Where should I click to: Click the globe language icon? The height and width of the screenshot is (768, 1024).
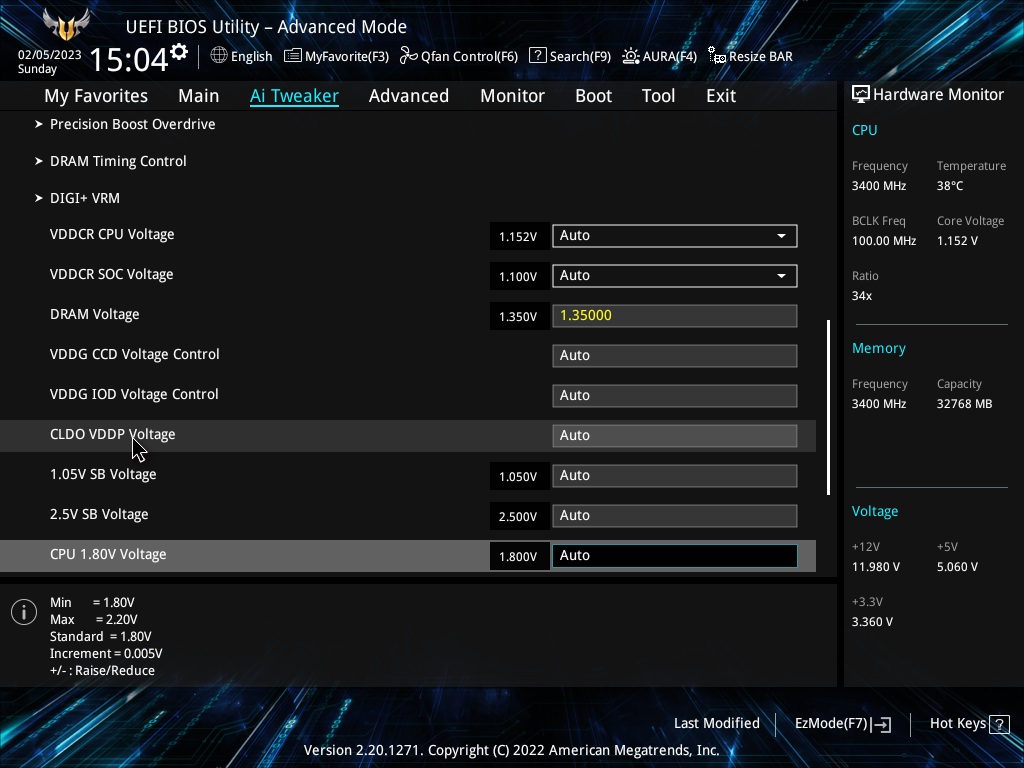point(219,56)
